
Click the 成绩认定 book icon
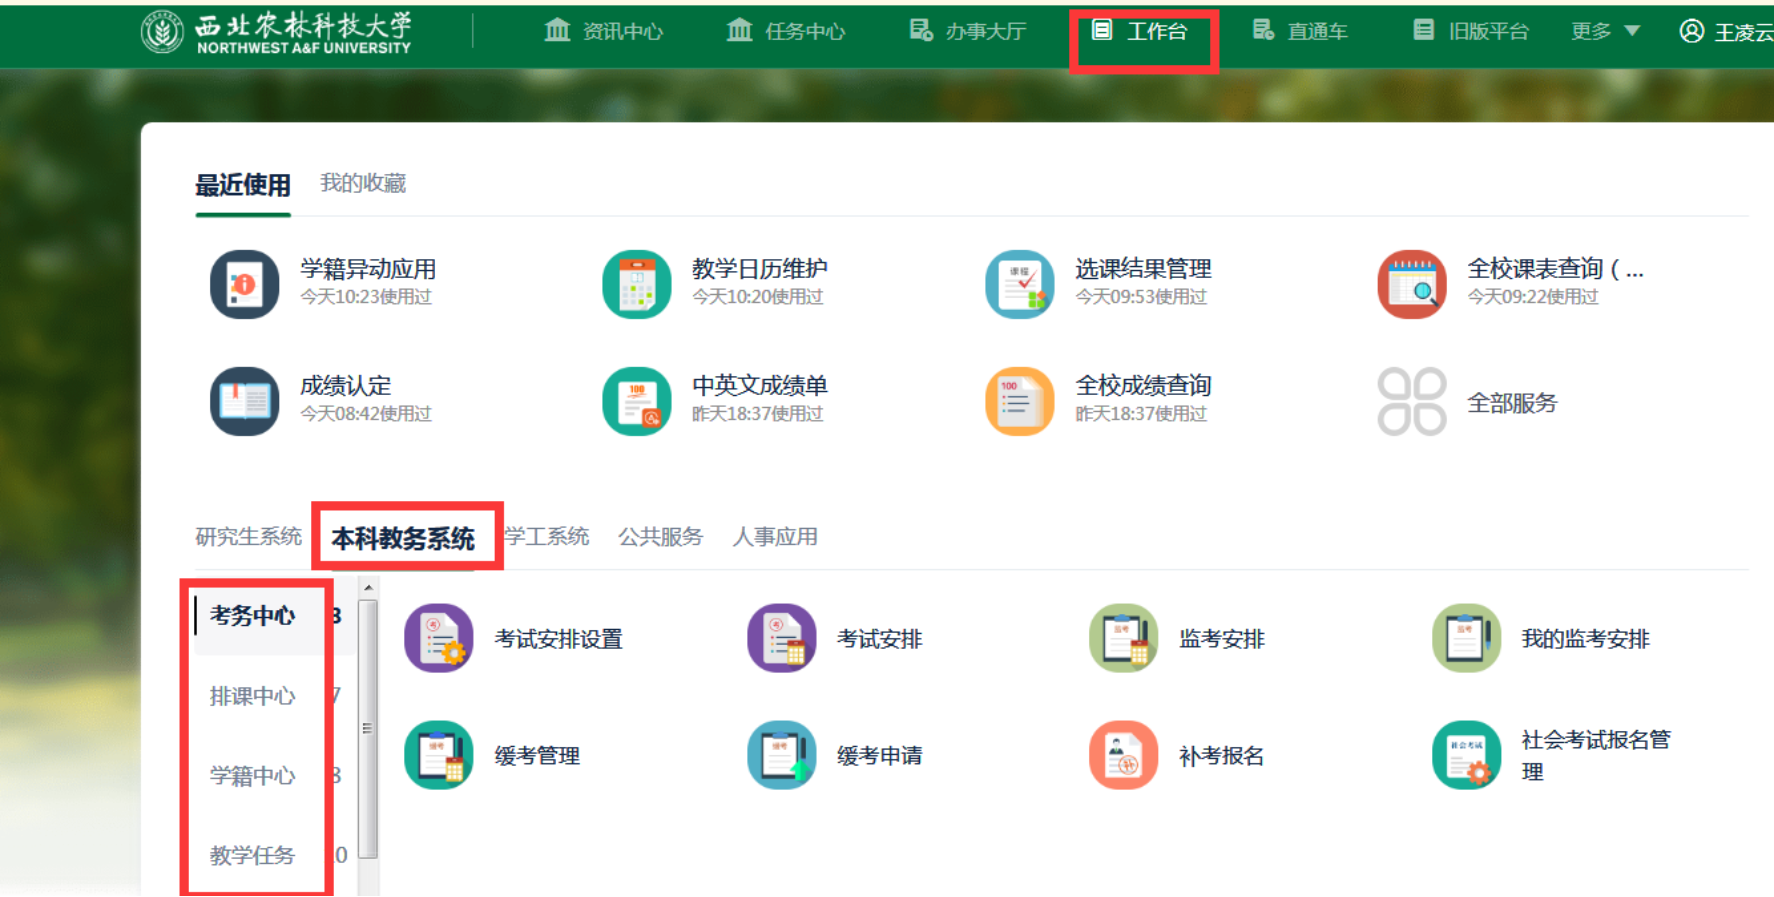click(x=244, y=401)
